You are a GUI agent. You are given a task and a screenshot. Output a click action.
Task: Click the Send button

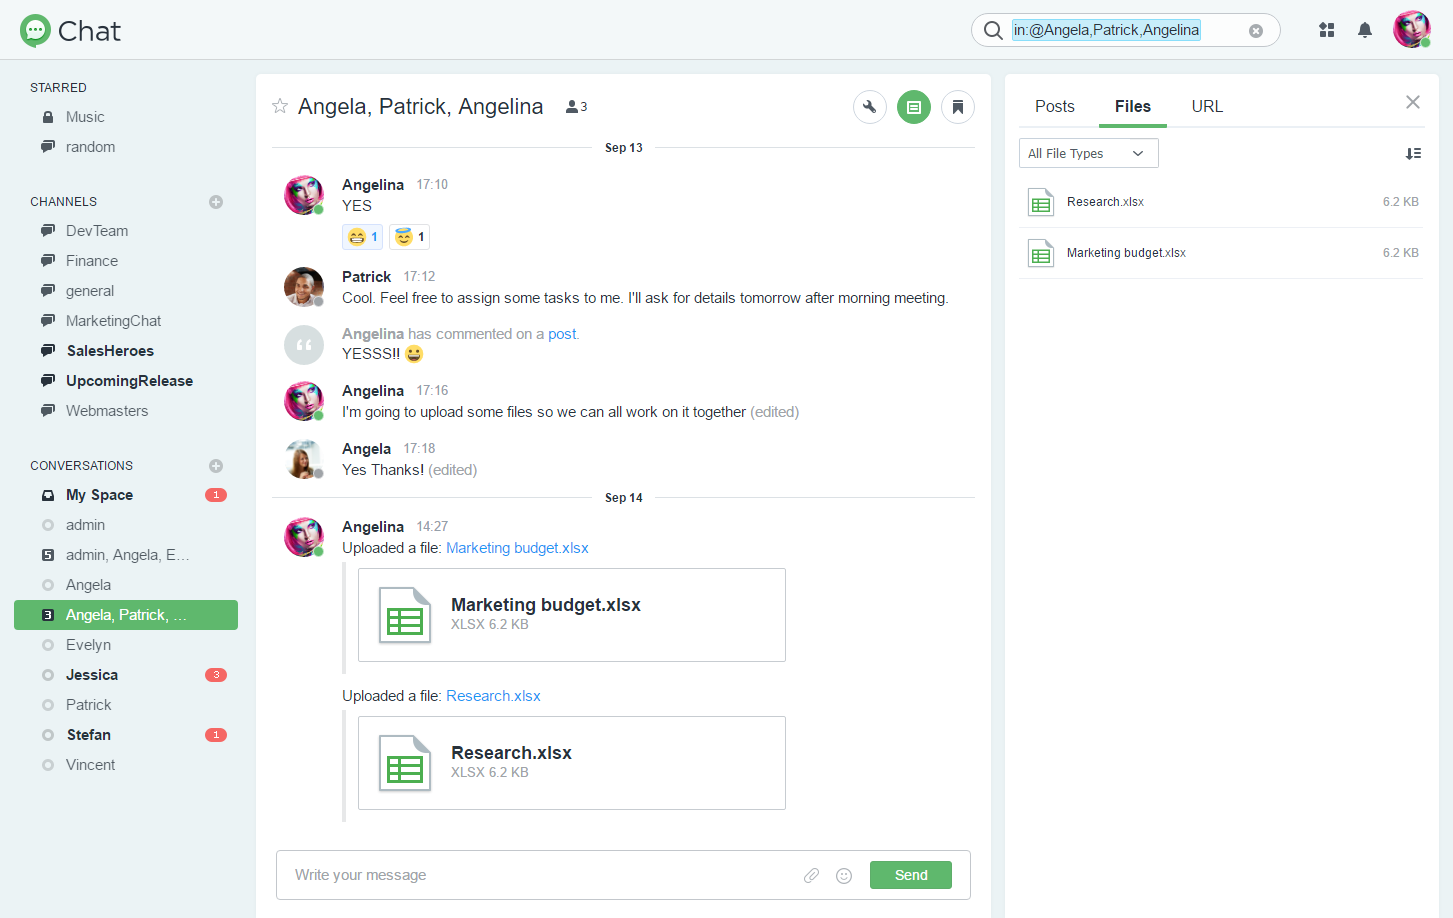pos(910,875)
